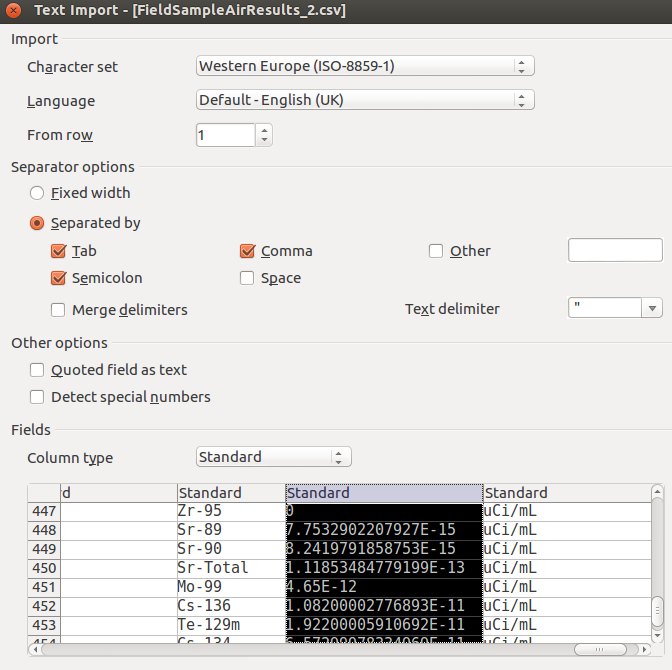Tick the Other separator checkbox
The height and width of the screenshot is (670, 672).
coord(436,251)
